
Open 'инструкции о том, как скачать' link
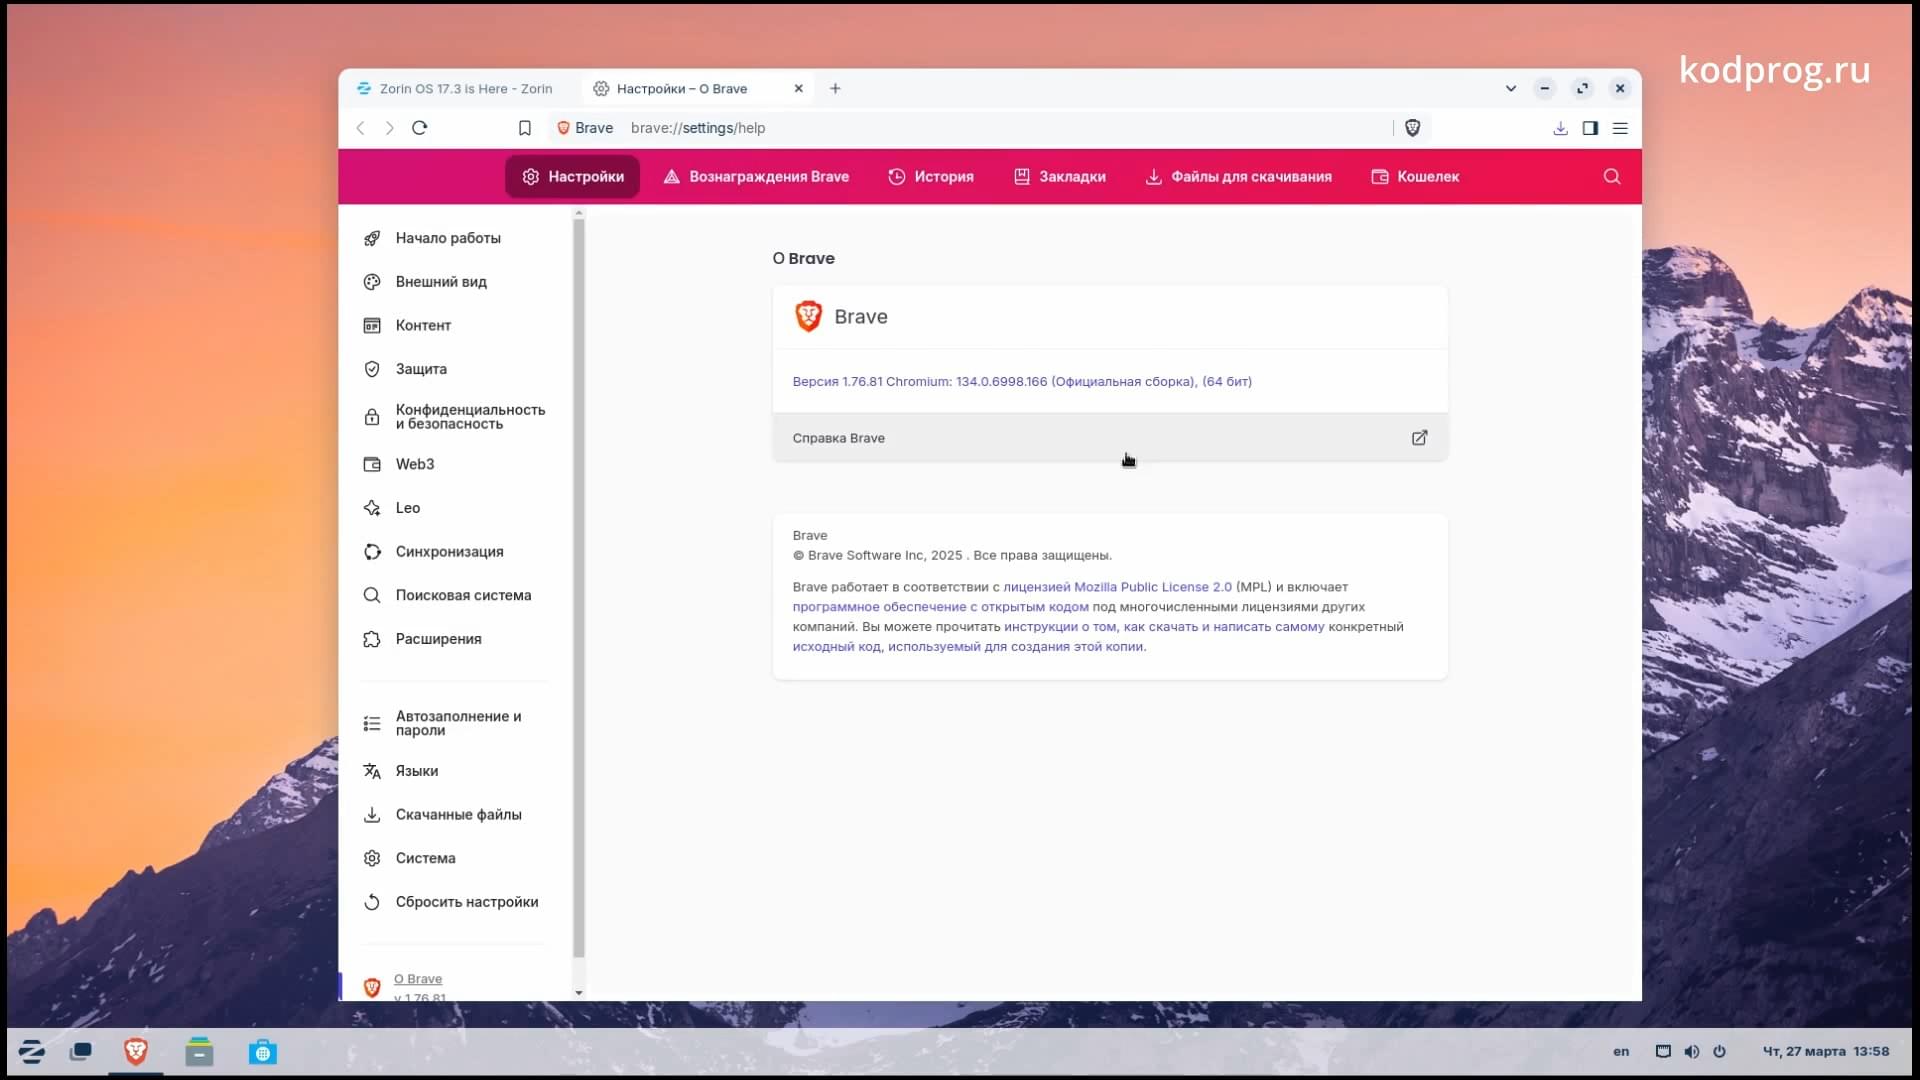point(1164,627)
